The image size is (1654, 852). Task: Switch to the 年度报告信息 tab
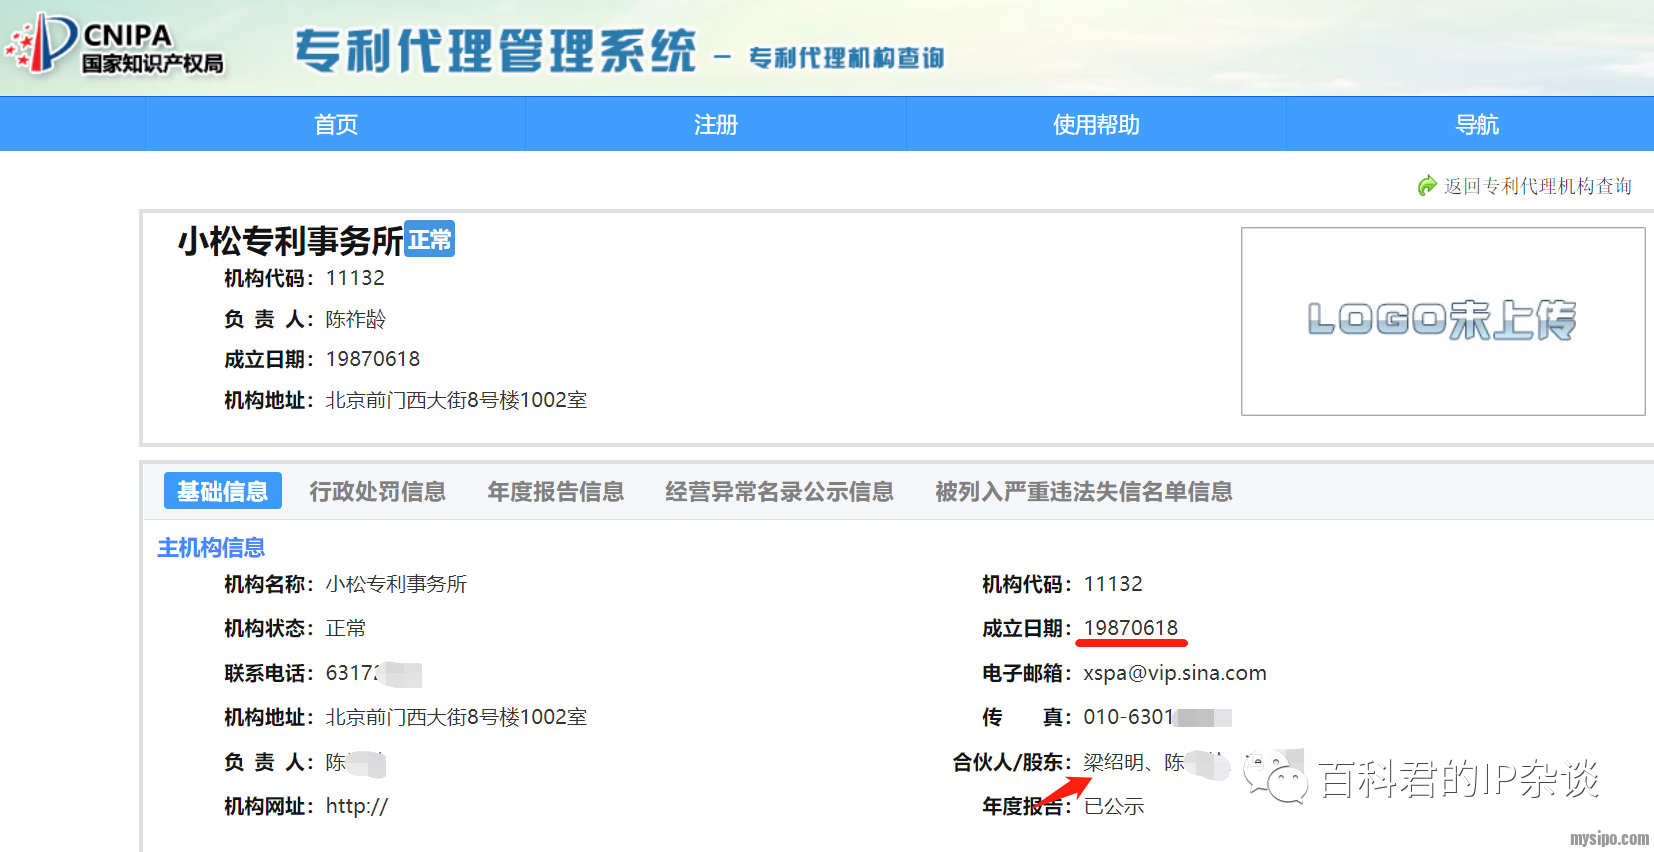[x=555, y=491]
